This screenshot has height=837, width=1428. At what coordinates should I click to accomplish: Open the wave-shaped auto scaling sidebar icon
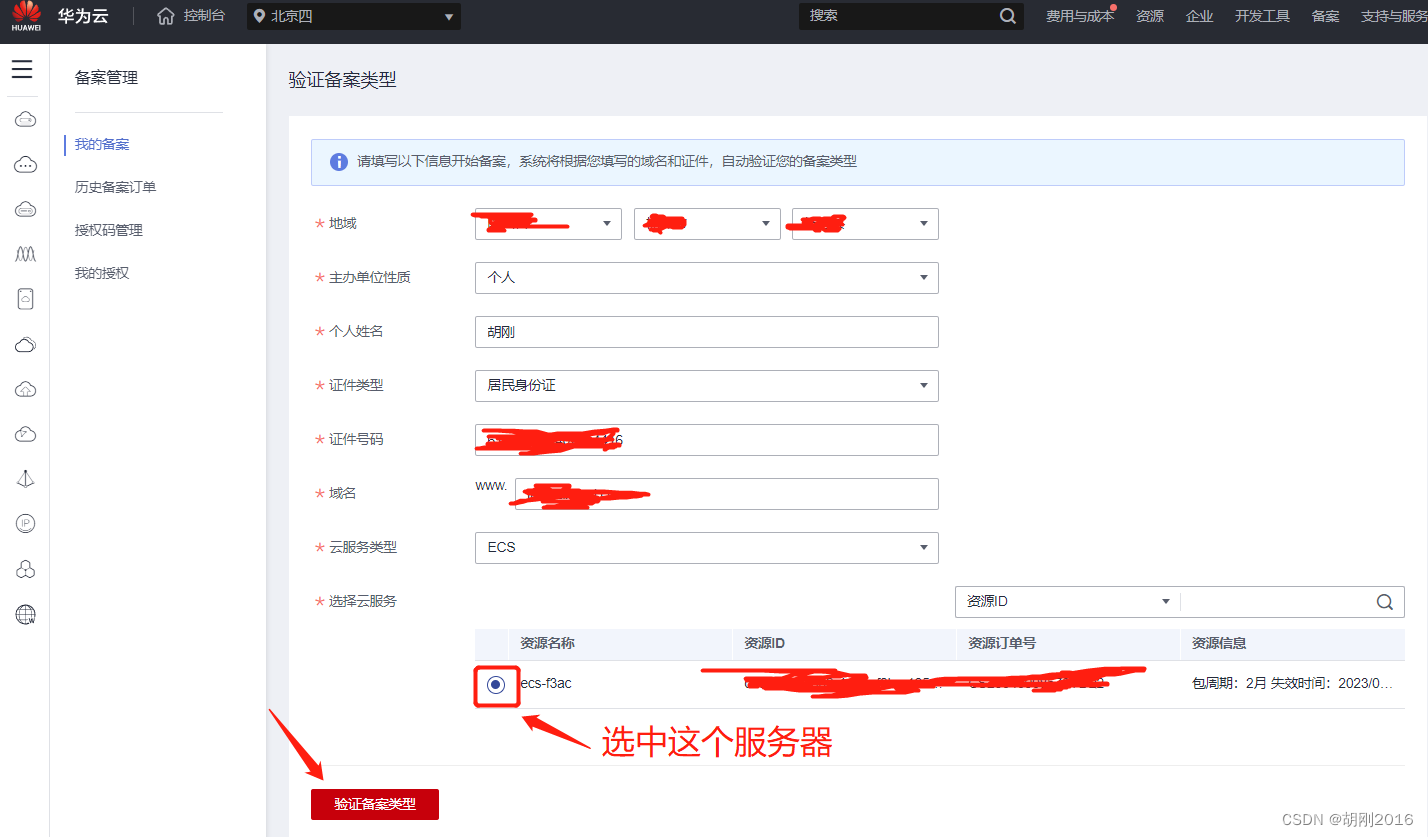point(26,254)
